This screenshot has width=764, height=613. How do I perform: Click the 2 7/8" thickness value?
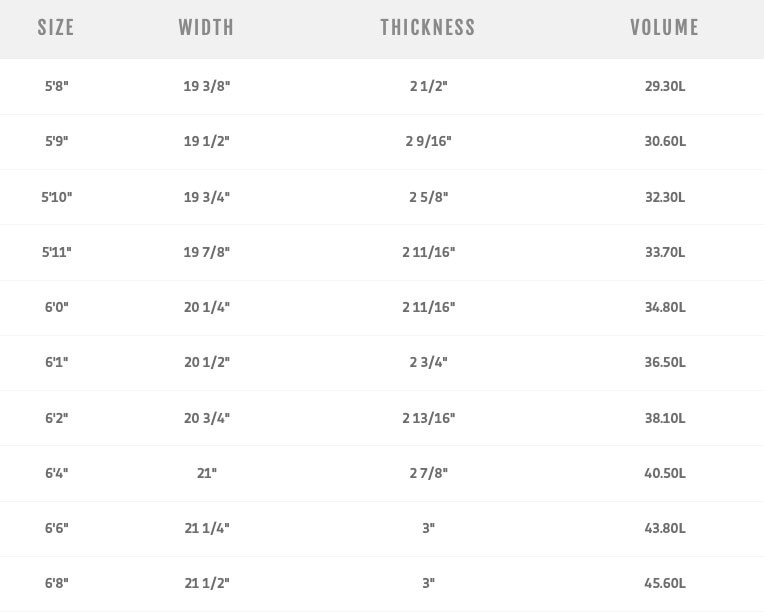tap(428, 473)
